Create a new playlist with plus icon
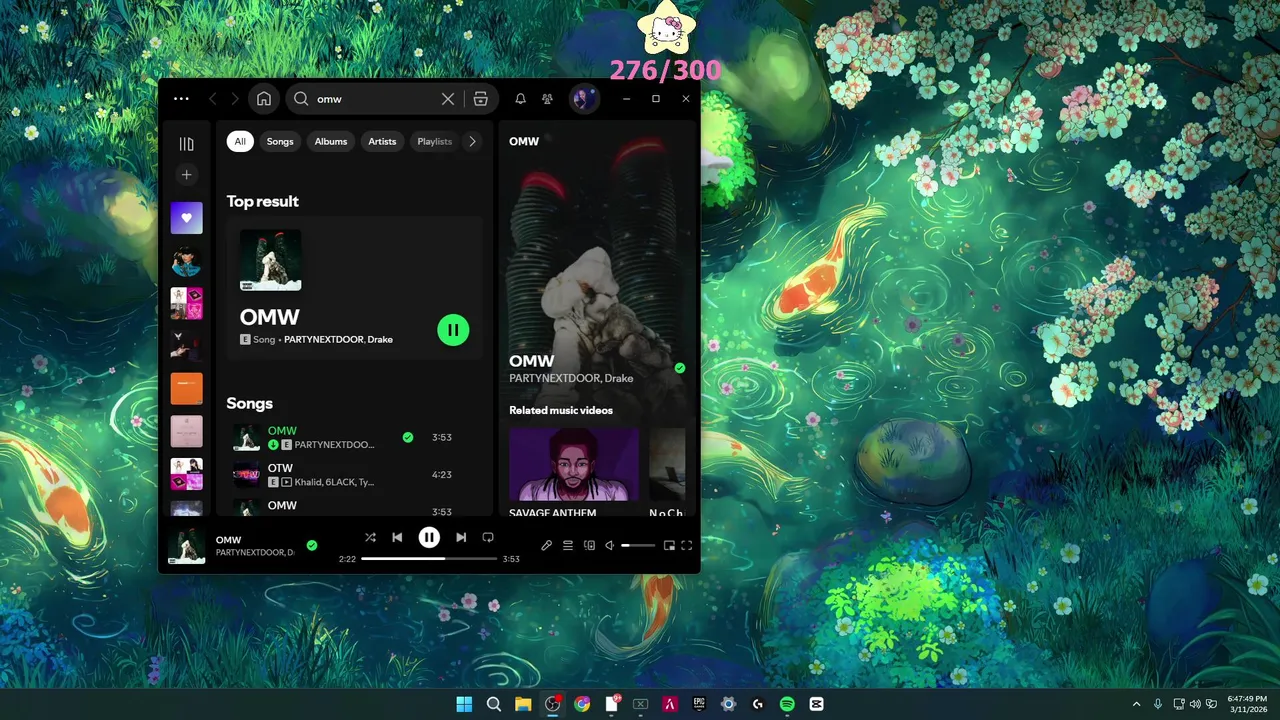Image resolution: width=1280 pixels, height=720 pixels. [186, 175]
